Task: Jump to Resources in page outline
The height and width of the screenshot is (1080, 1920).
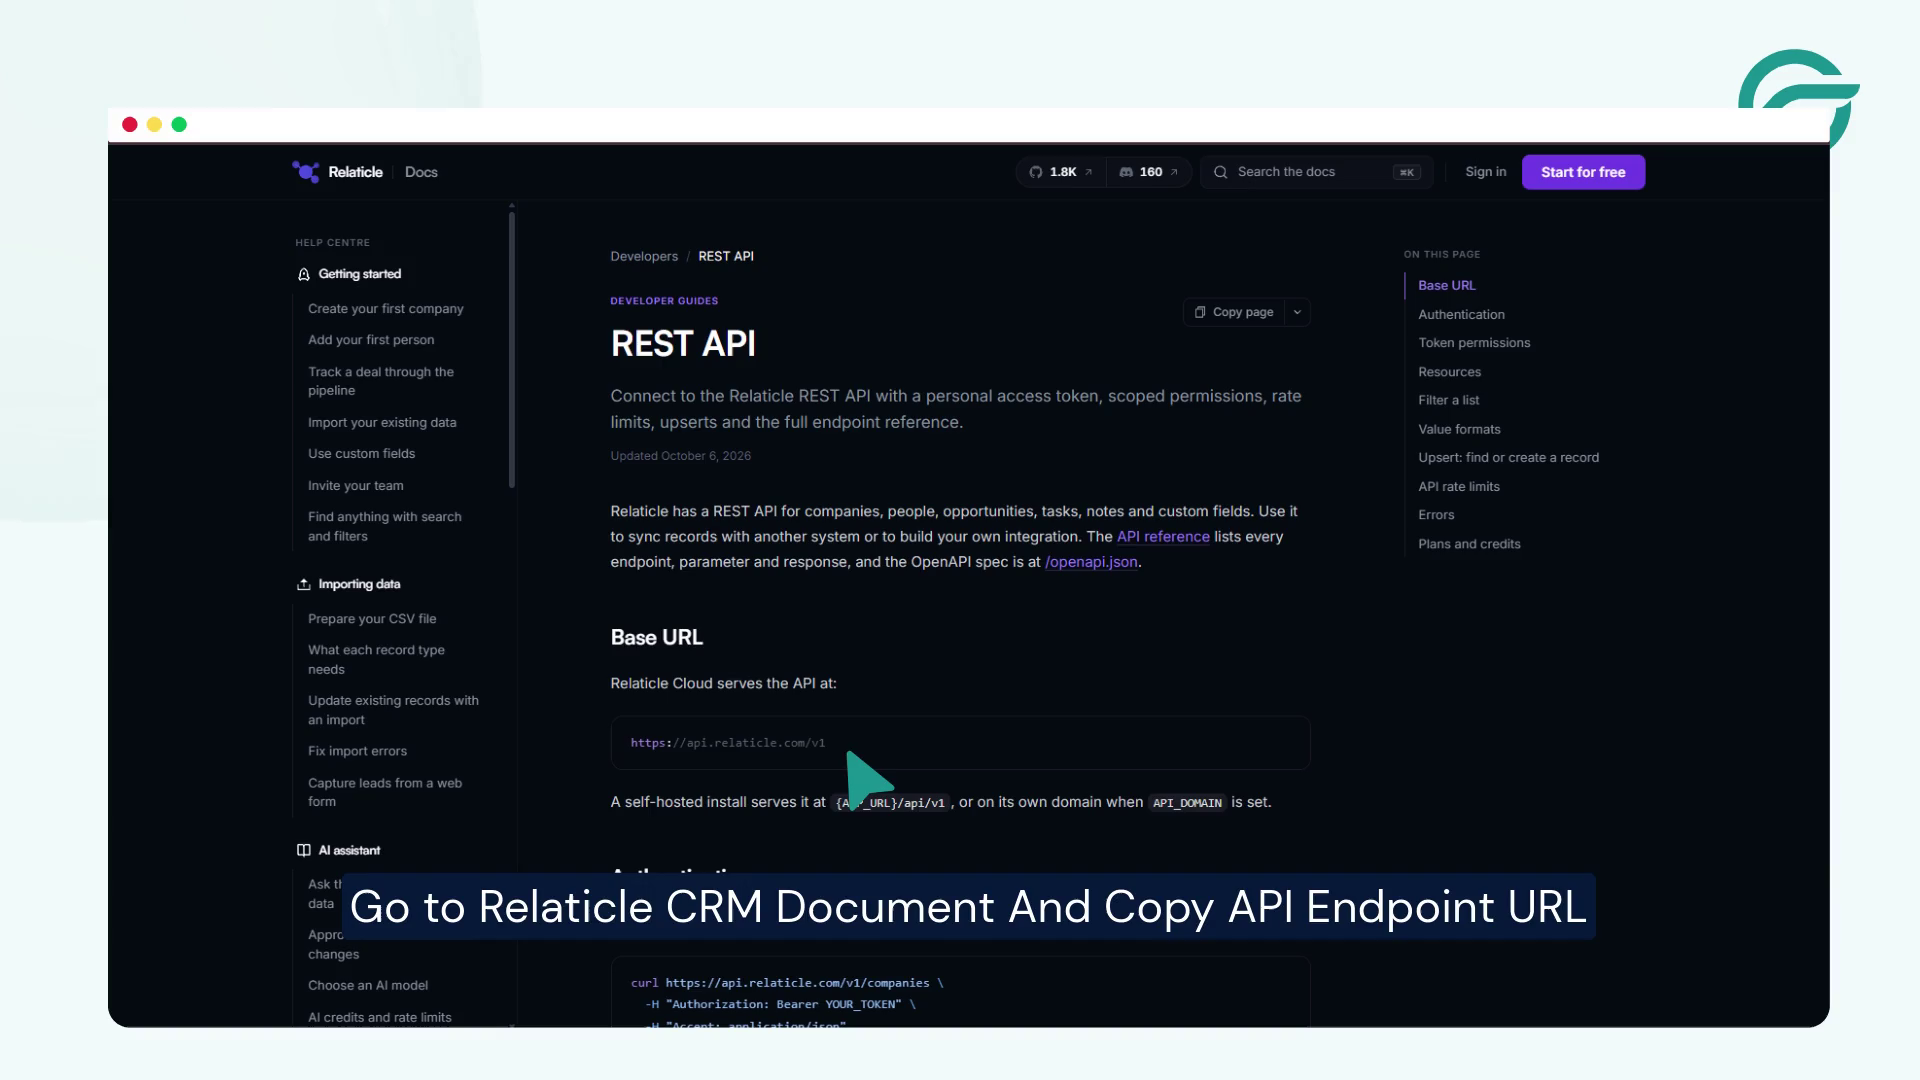Action: tap(1449, 372)
